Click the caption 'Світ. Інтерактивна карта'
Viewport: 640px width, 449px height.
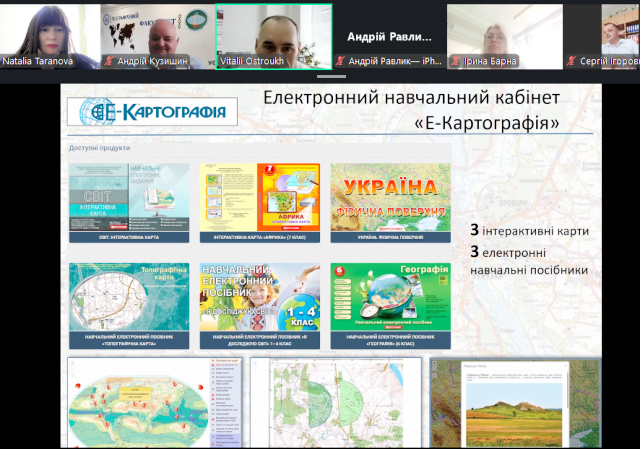pos(129,237)
